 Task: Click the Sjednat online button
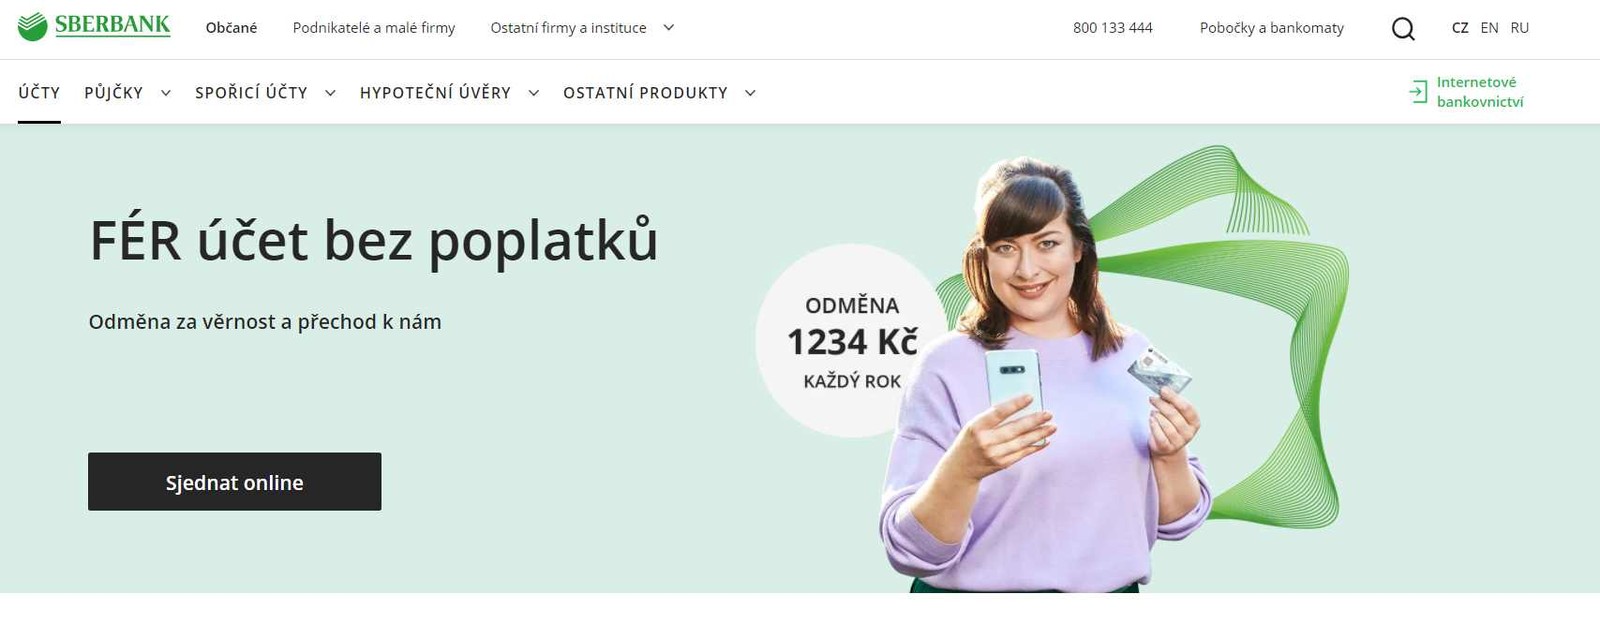coord(235,482)
